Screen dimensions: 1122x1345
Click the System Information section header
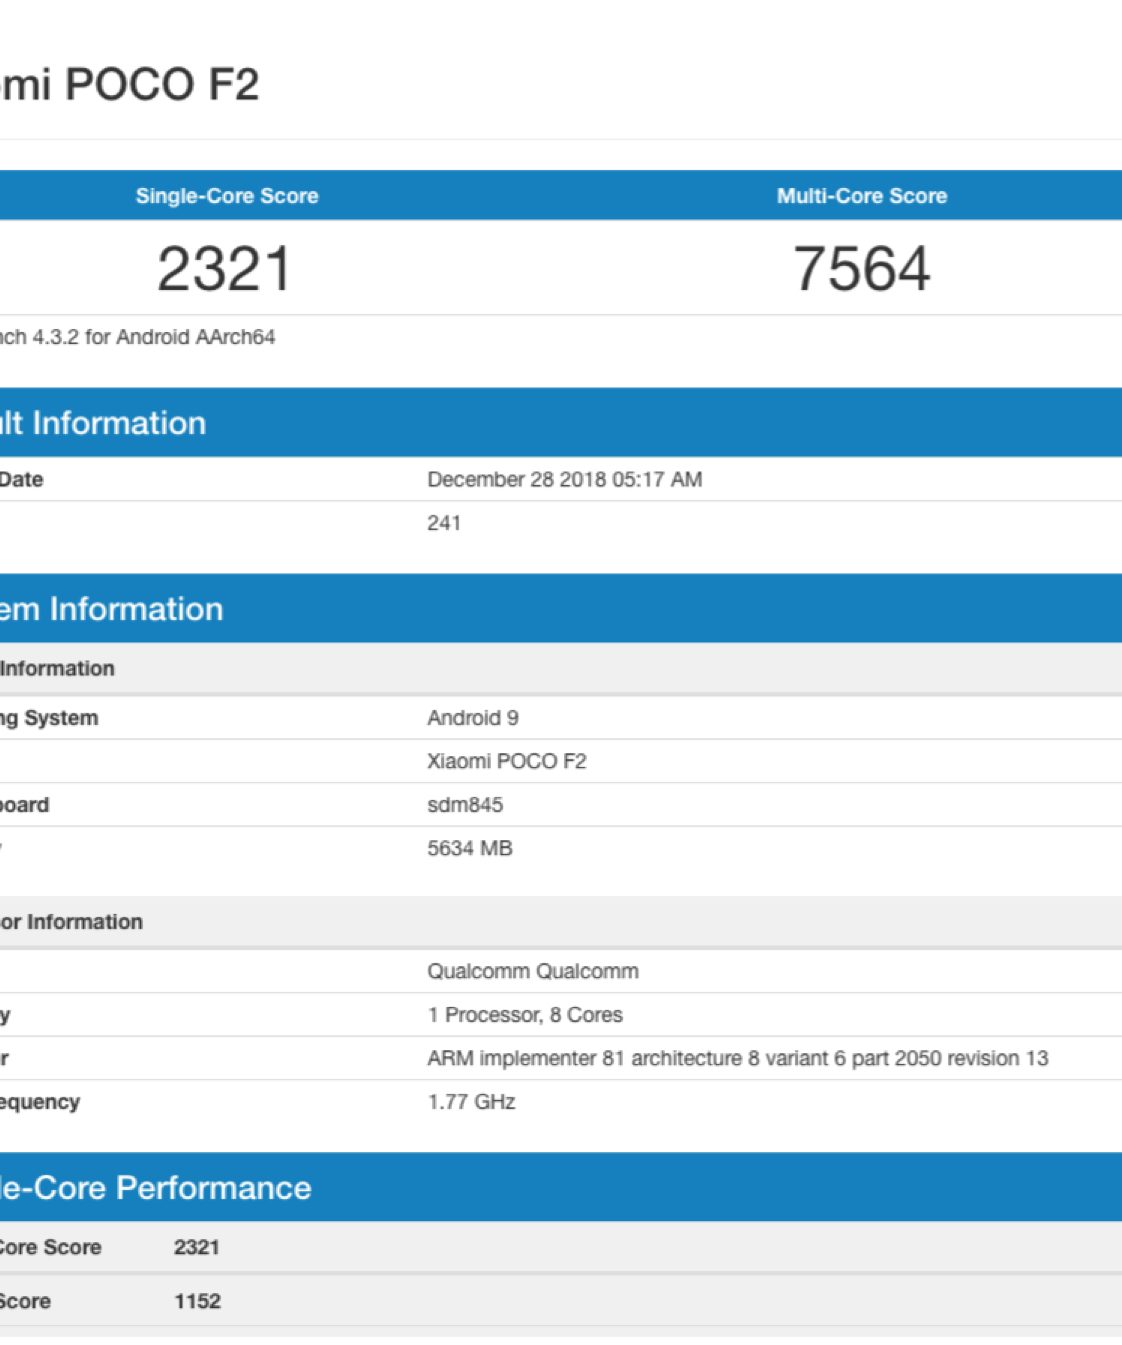pos(111,609)
